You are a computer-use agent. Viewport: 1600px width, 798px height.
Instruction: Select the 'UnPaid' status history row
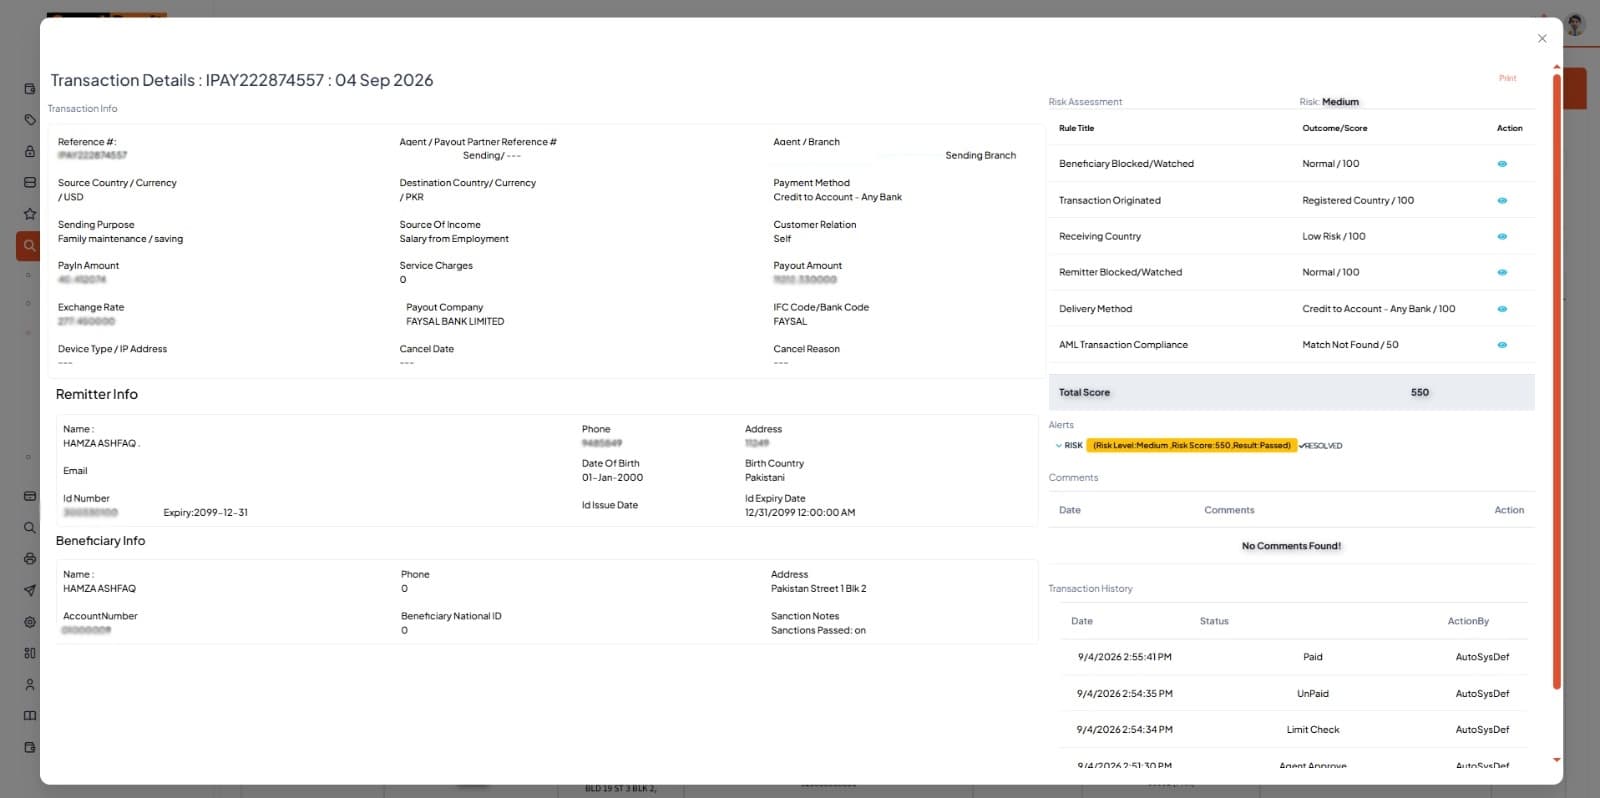(x=1293, y=694)
